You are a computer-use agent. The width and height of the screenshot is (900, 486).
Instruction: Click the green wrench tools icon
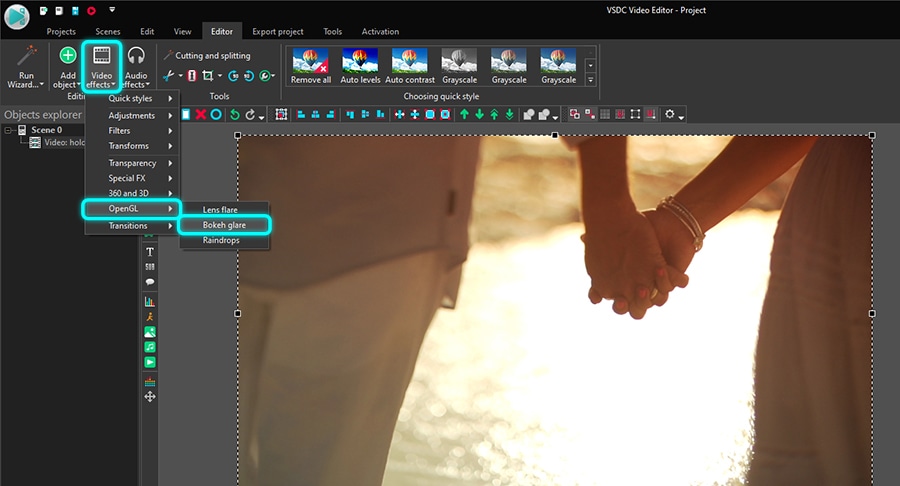click(x=265, y=76)
